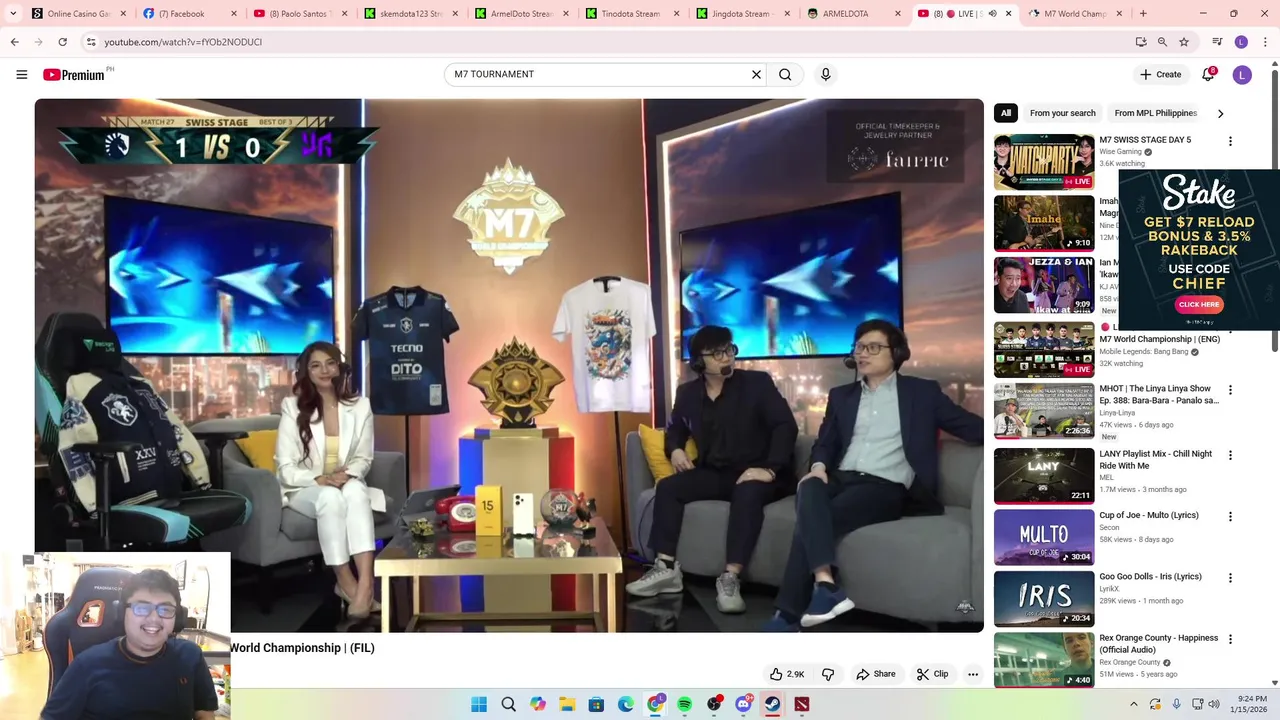The width and height of the screenshot is (1280, 720).
Task: Open options for LANY Playlist Mix
Action: tap(1230, 455)
